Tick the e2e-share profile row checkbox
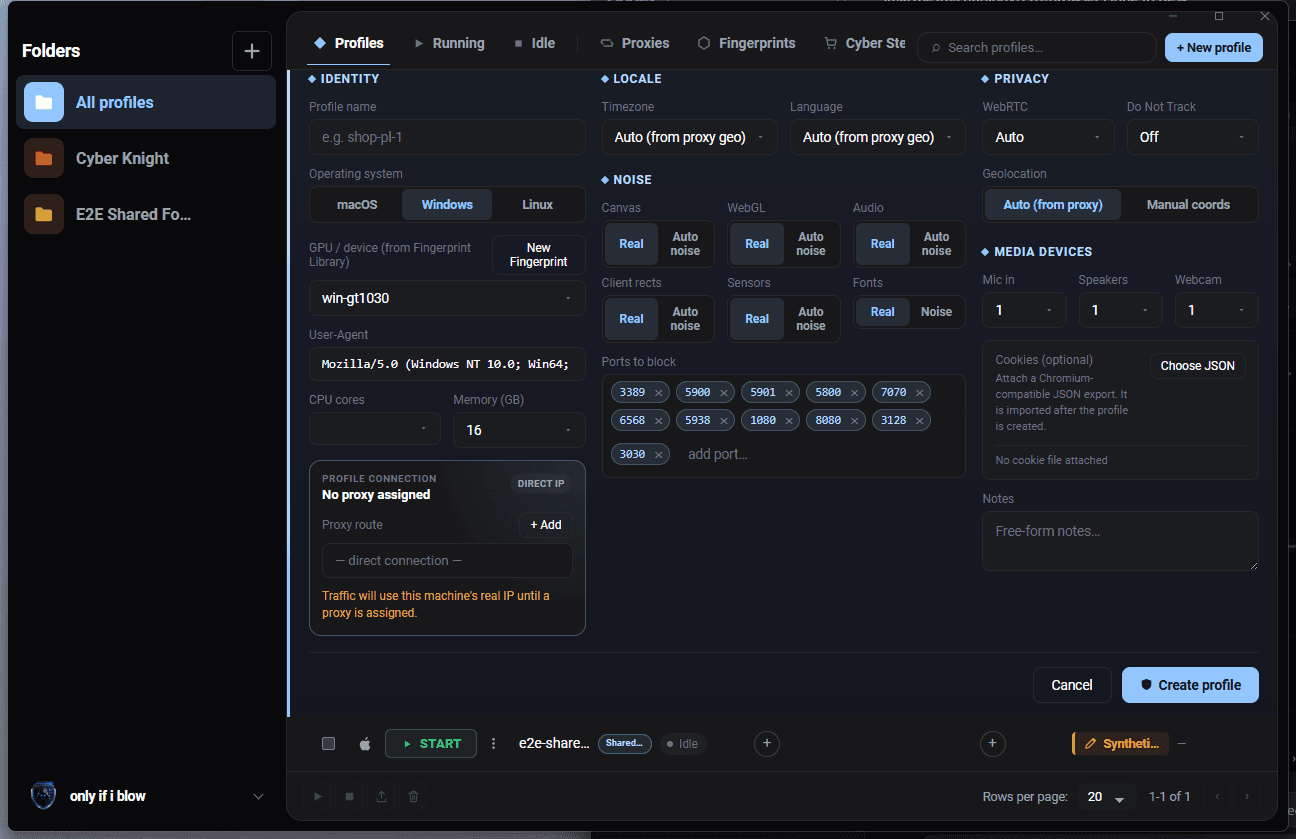The image size is (1296, 839). click(x=328, y=743)
